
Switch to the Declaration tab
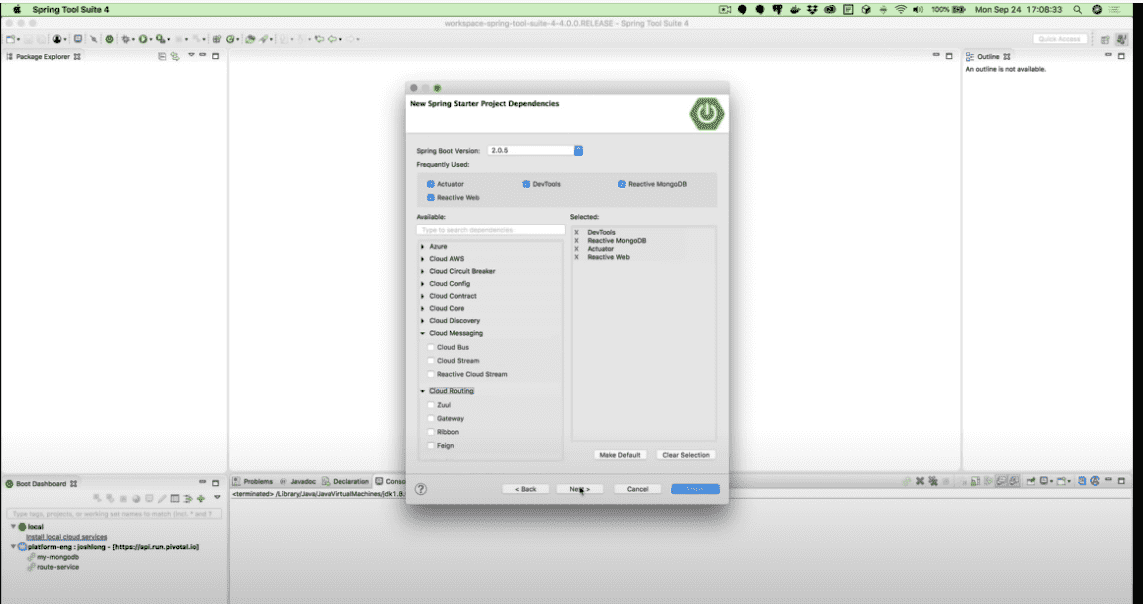(x=346, y=482)
